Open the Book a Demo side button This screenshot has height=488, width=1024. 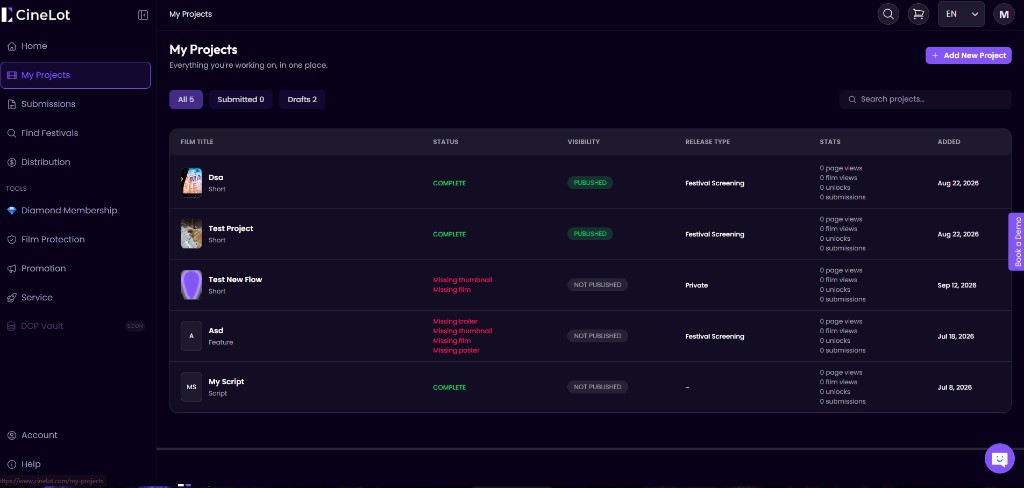pyautogui.click(x=1017, y=242)
